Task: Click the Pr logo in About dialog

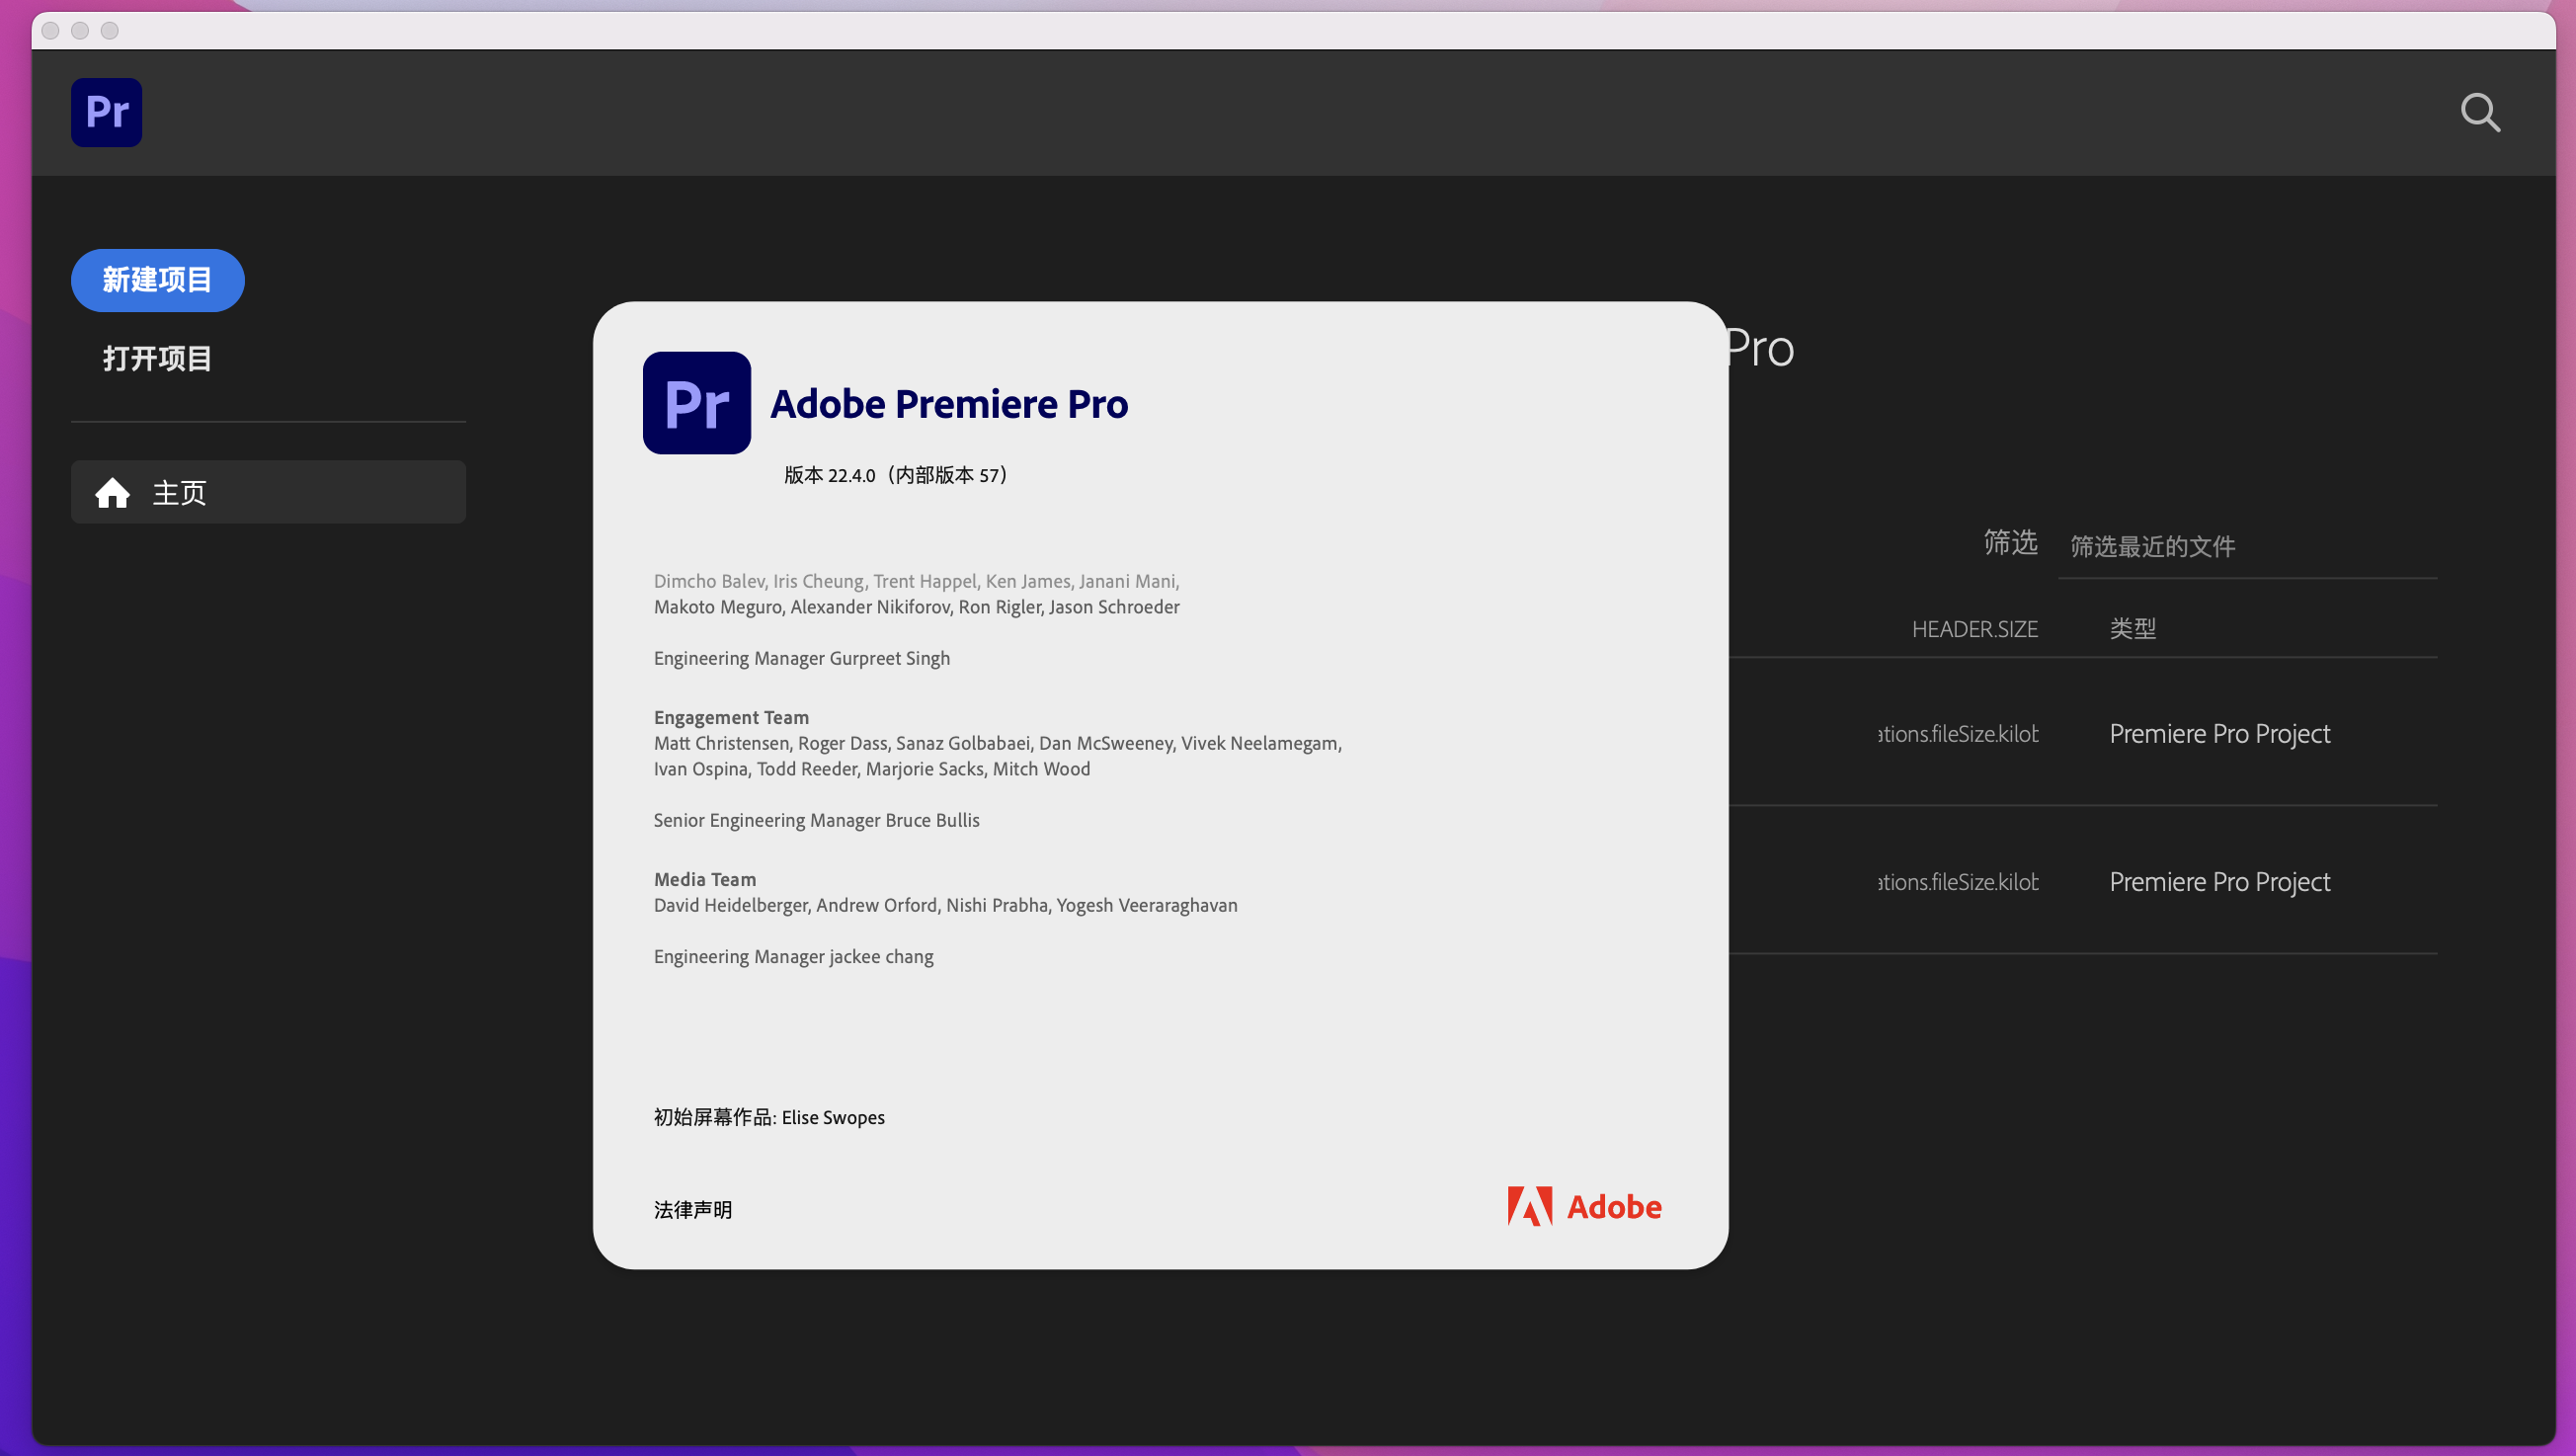Action: 696,403
